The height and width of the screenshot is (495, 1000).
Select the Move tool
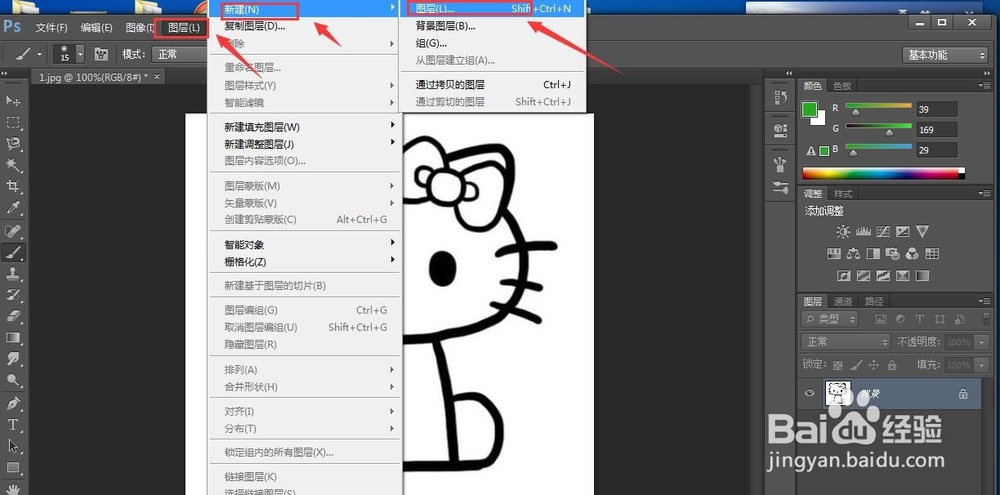coord(13,101)
